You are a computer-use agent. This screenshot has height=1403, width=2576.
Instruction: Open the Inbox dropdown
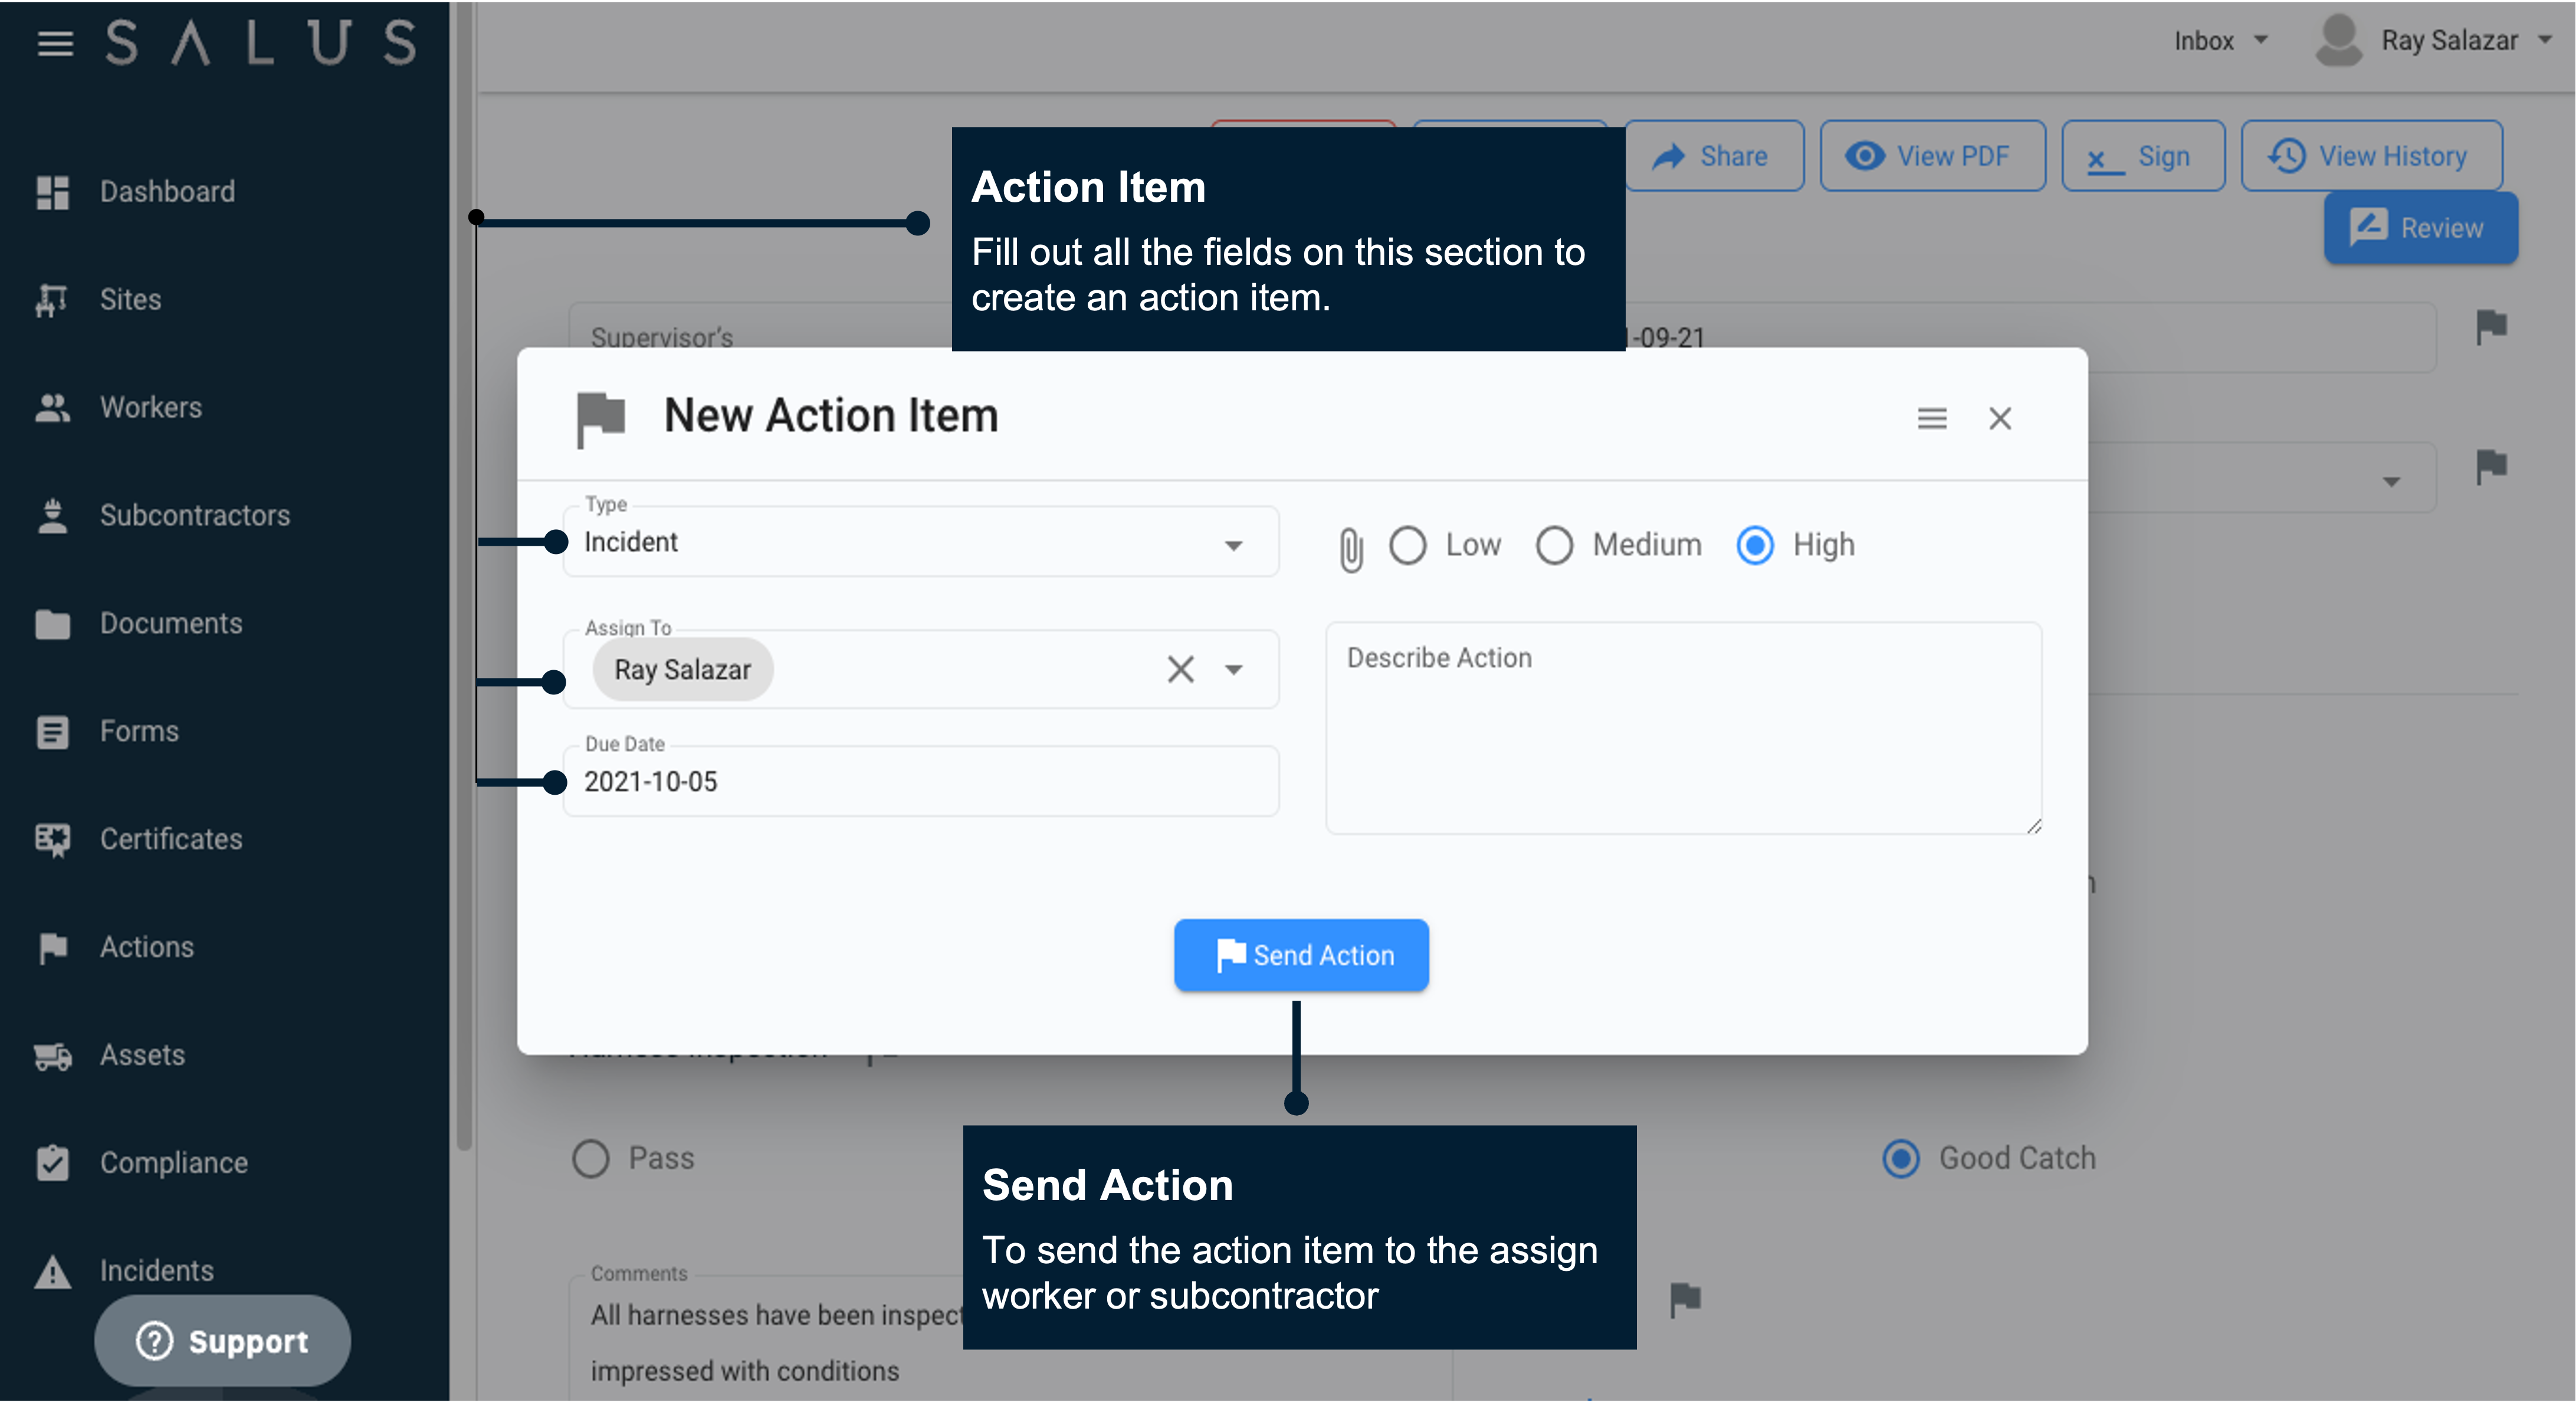click(2221, 40)
